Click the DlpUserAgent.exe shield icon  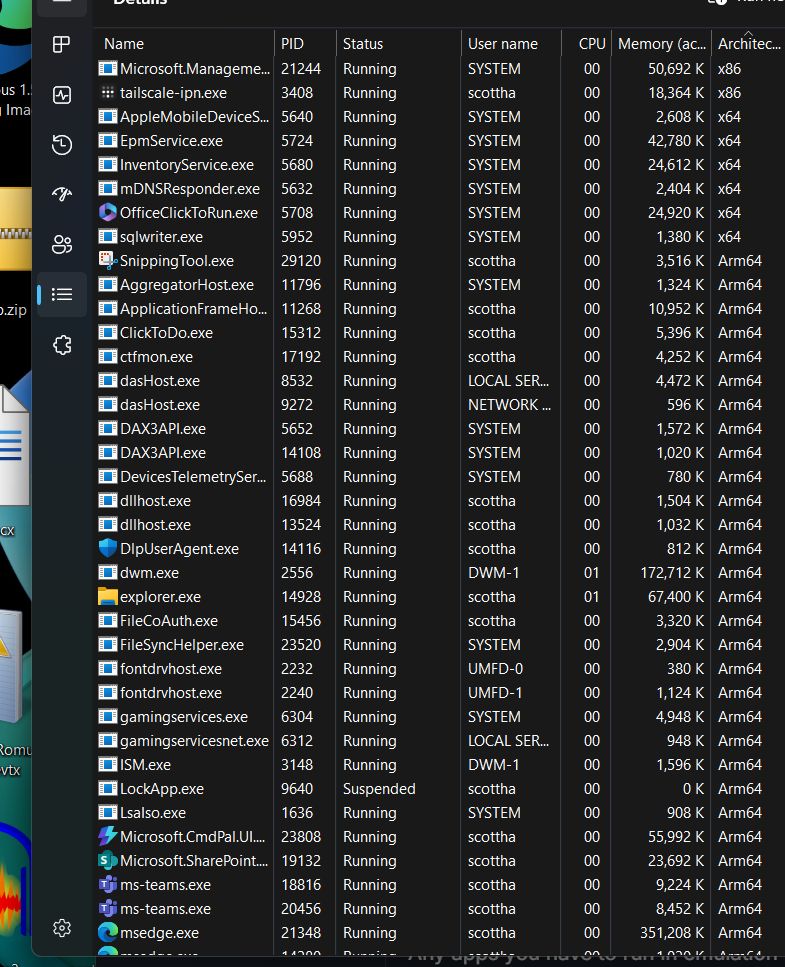click(107, 548)
